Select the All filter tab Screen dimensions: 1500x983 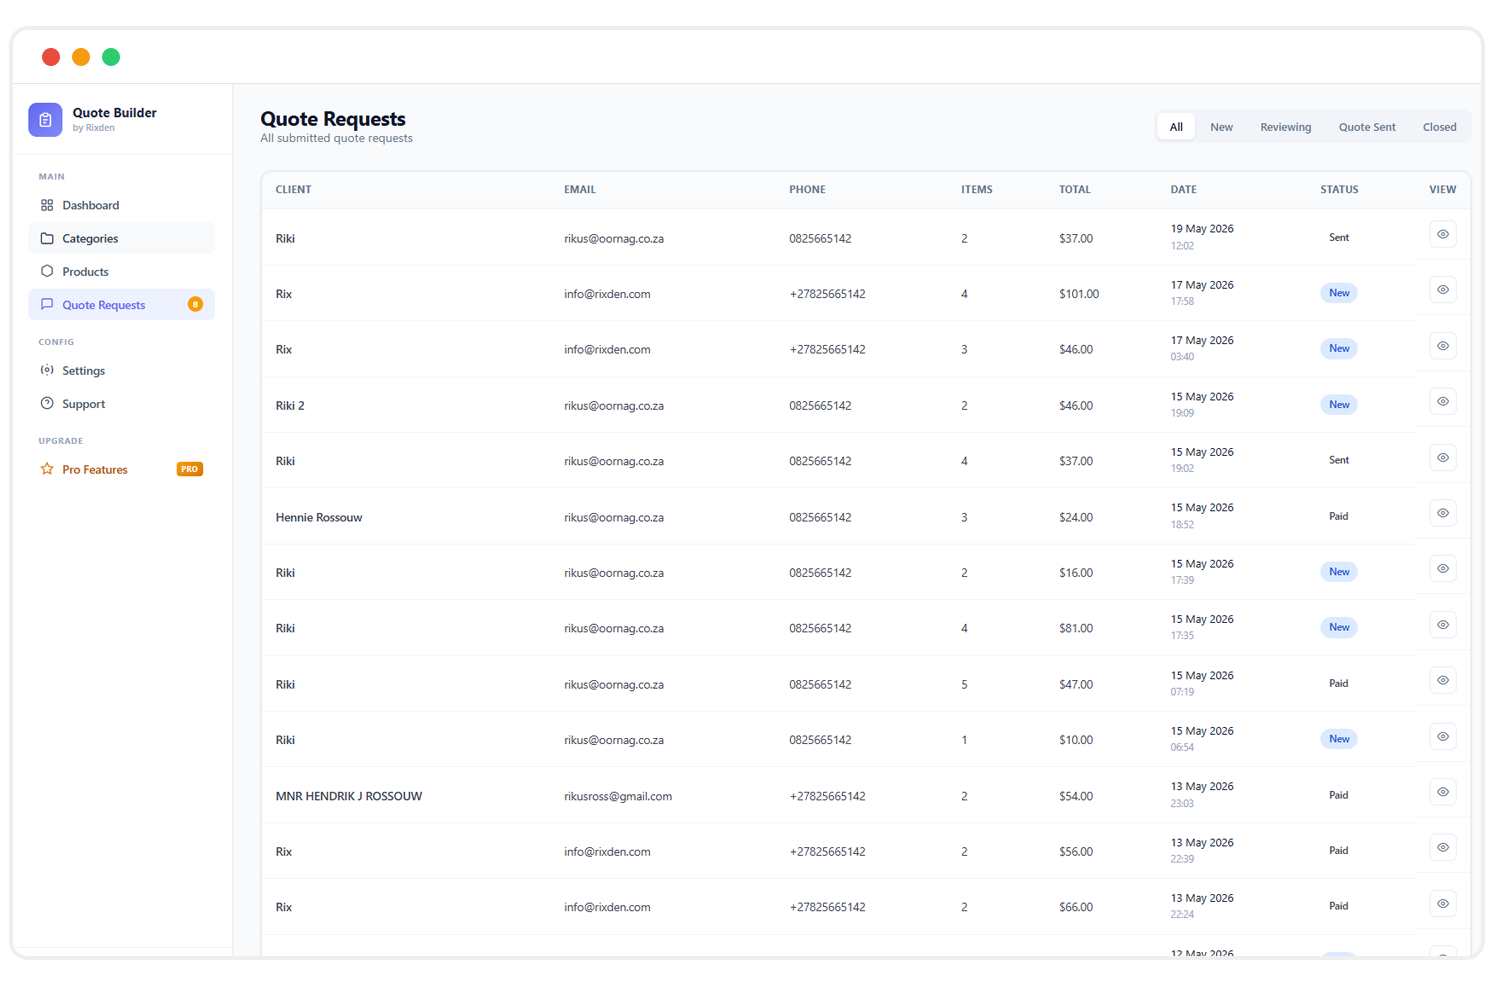(1176, 127)
